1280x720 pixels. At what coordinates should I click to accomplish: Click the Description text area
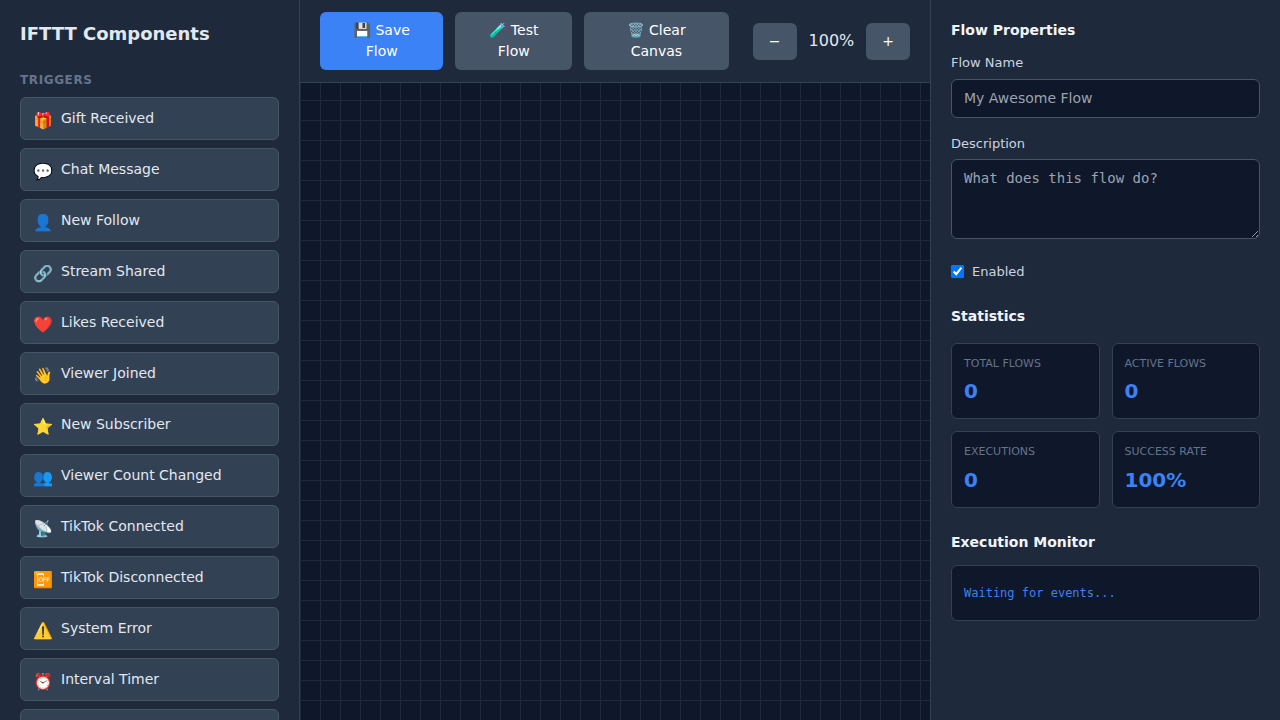1105,198
